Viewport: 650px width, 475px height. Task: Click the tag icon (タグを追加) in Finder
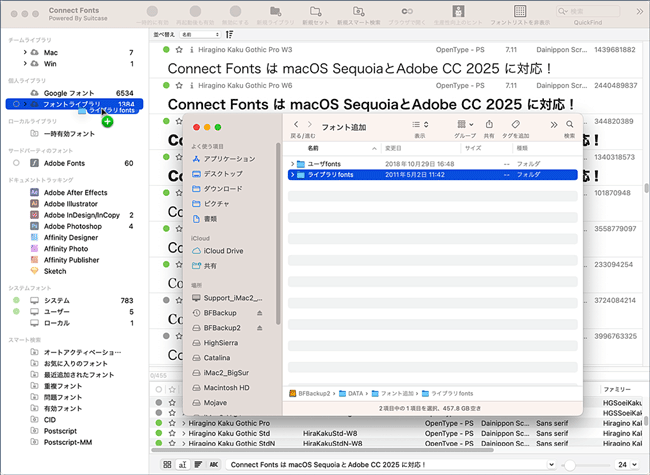click(516, 124)
